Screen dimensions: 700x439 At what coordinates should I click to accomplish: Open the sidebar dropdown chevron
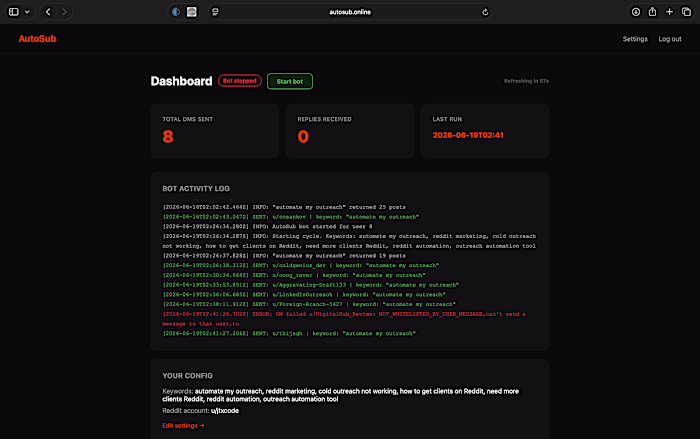27,12
